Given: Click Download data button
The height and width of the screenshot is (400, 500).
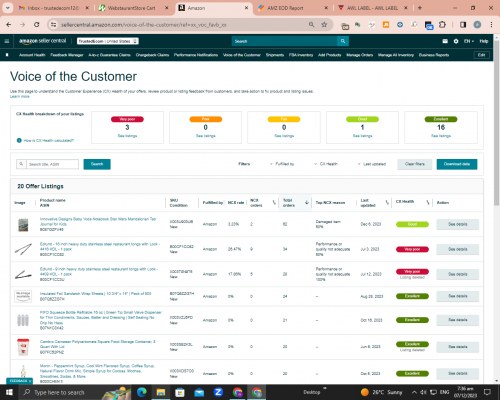Looking at the screenshot, I should click(457, 164).
